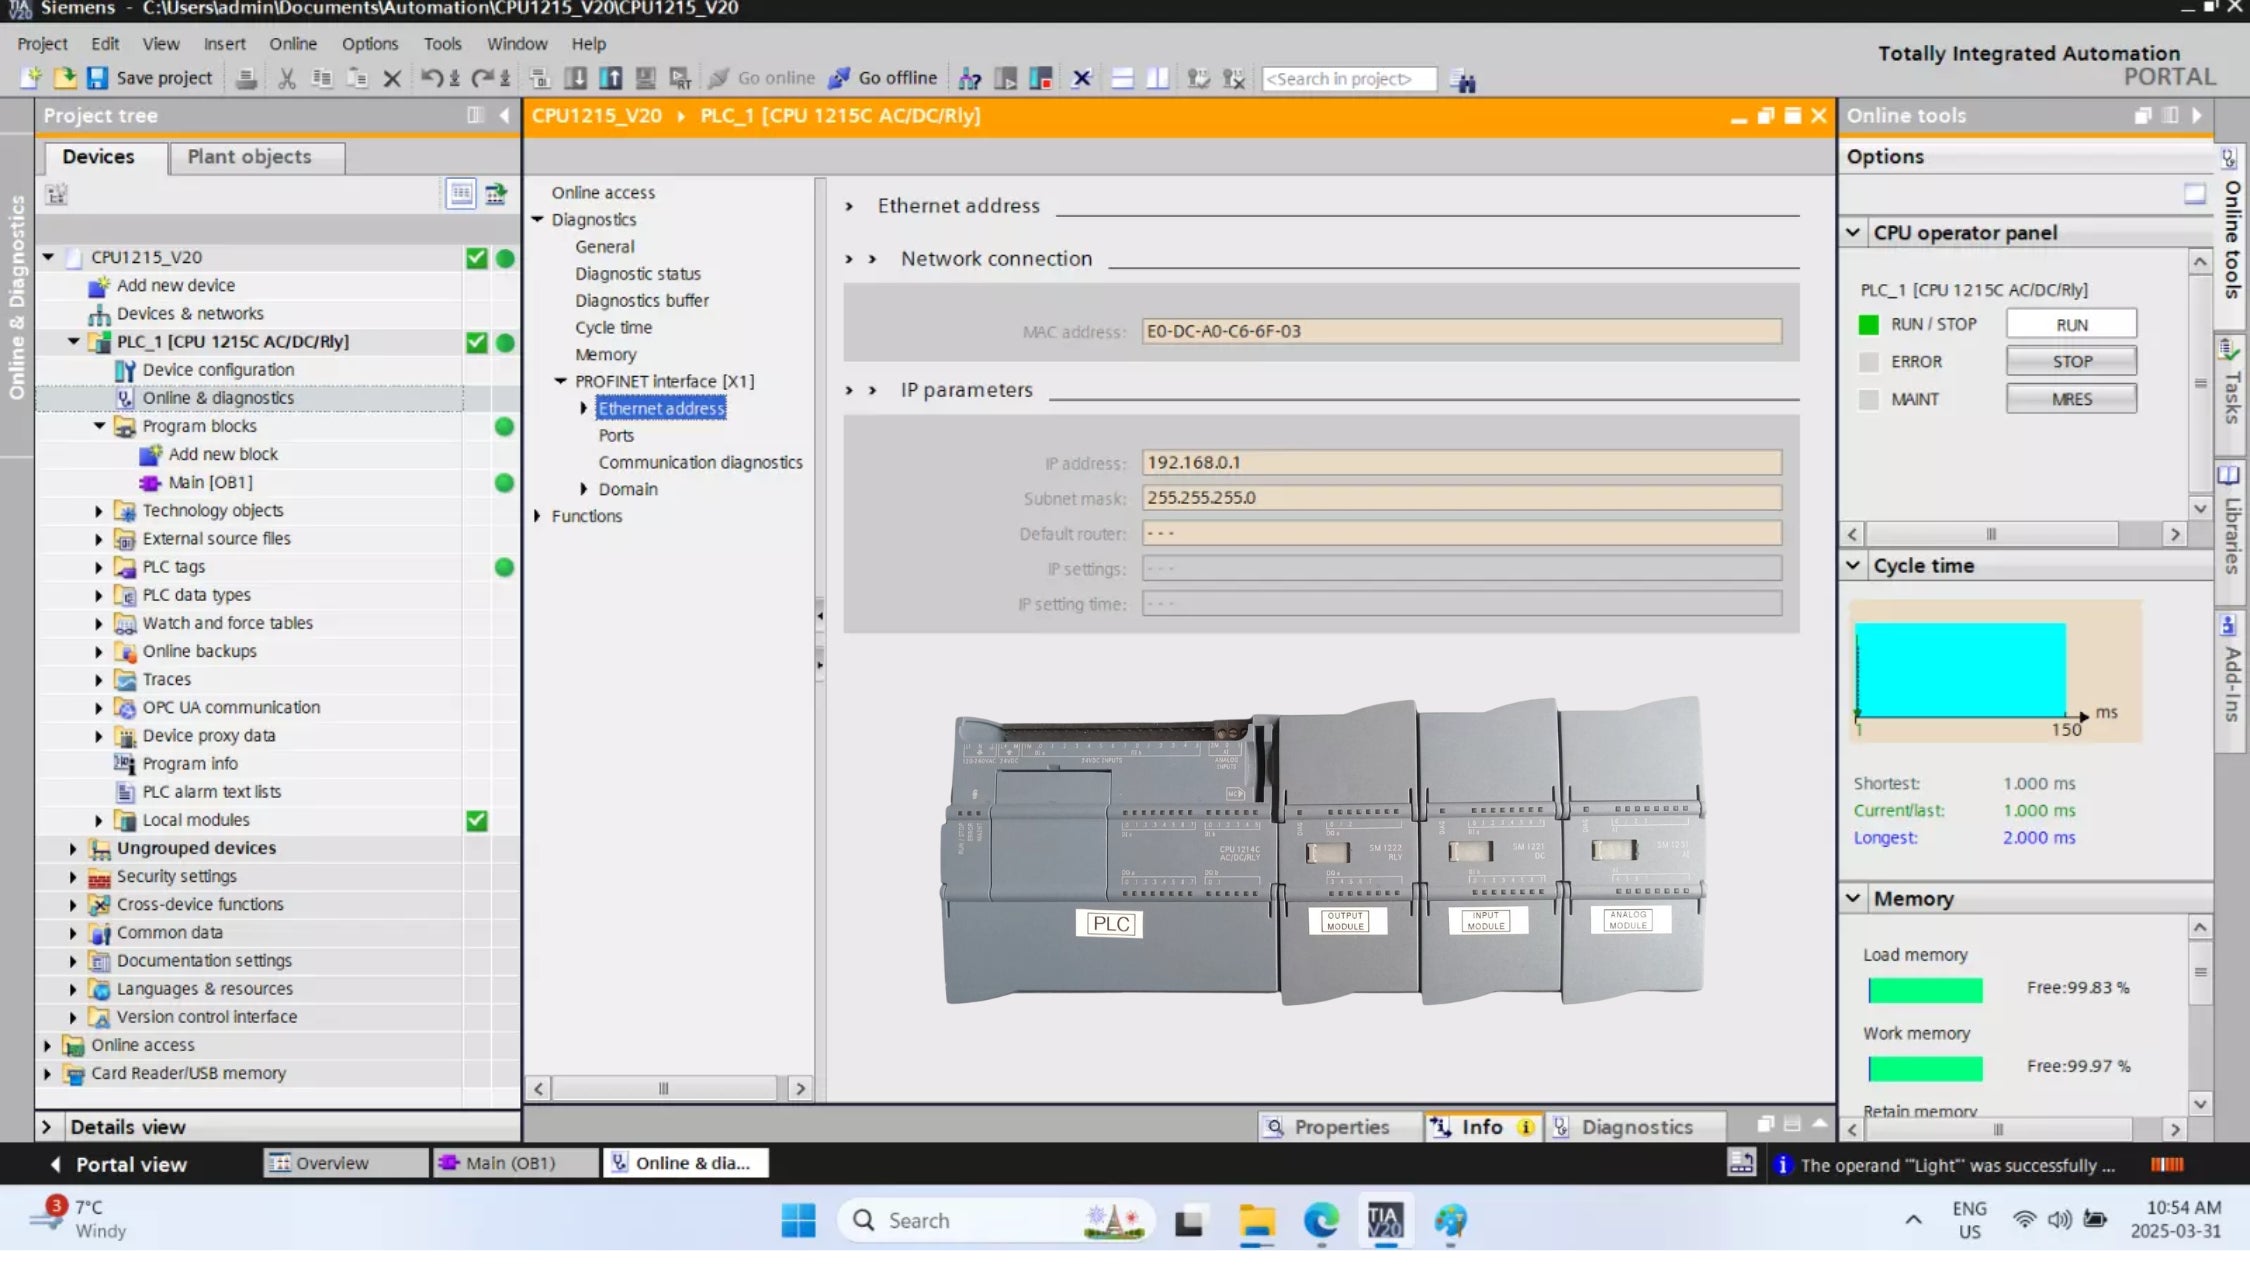The image size is (2250, 1266).
Task: Expand the Functions tree node
Action: pos(538,516)
